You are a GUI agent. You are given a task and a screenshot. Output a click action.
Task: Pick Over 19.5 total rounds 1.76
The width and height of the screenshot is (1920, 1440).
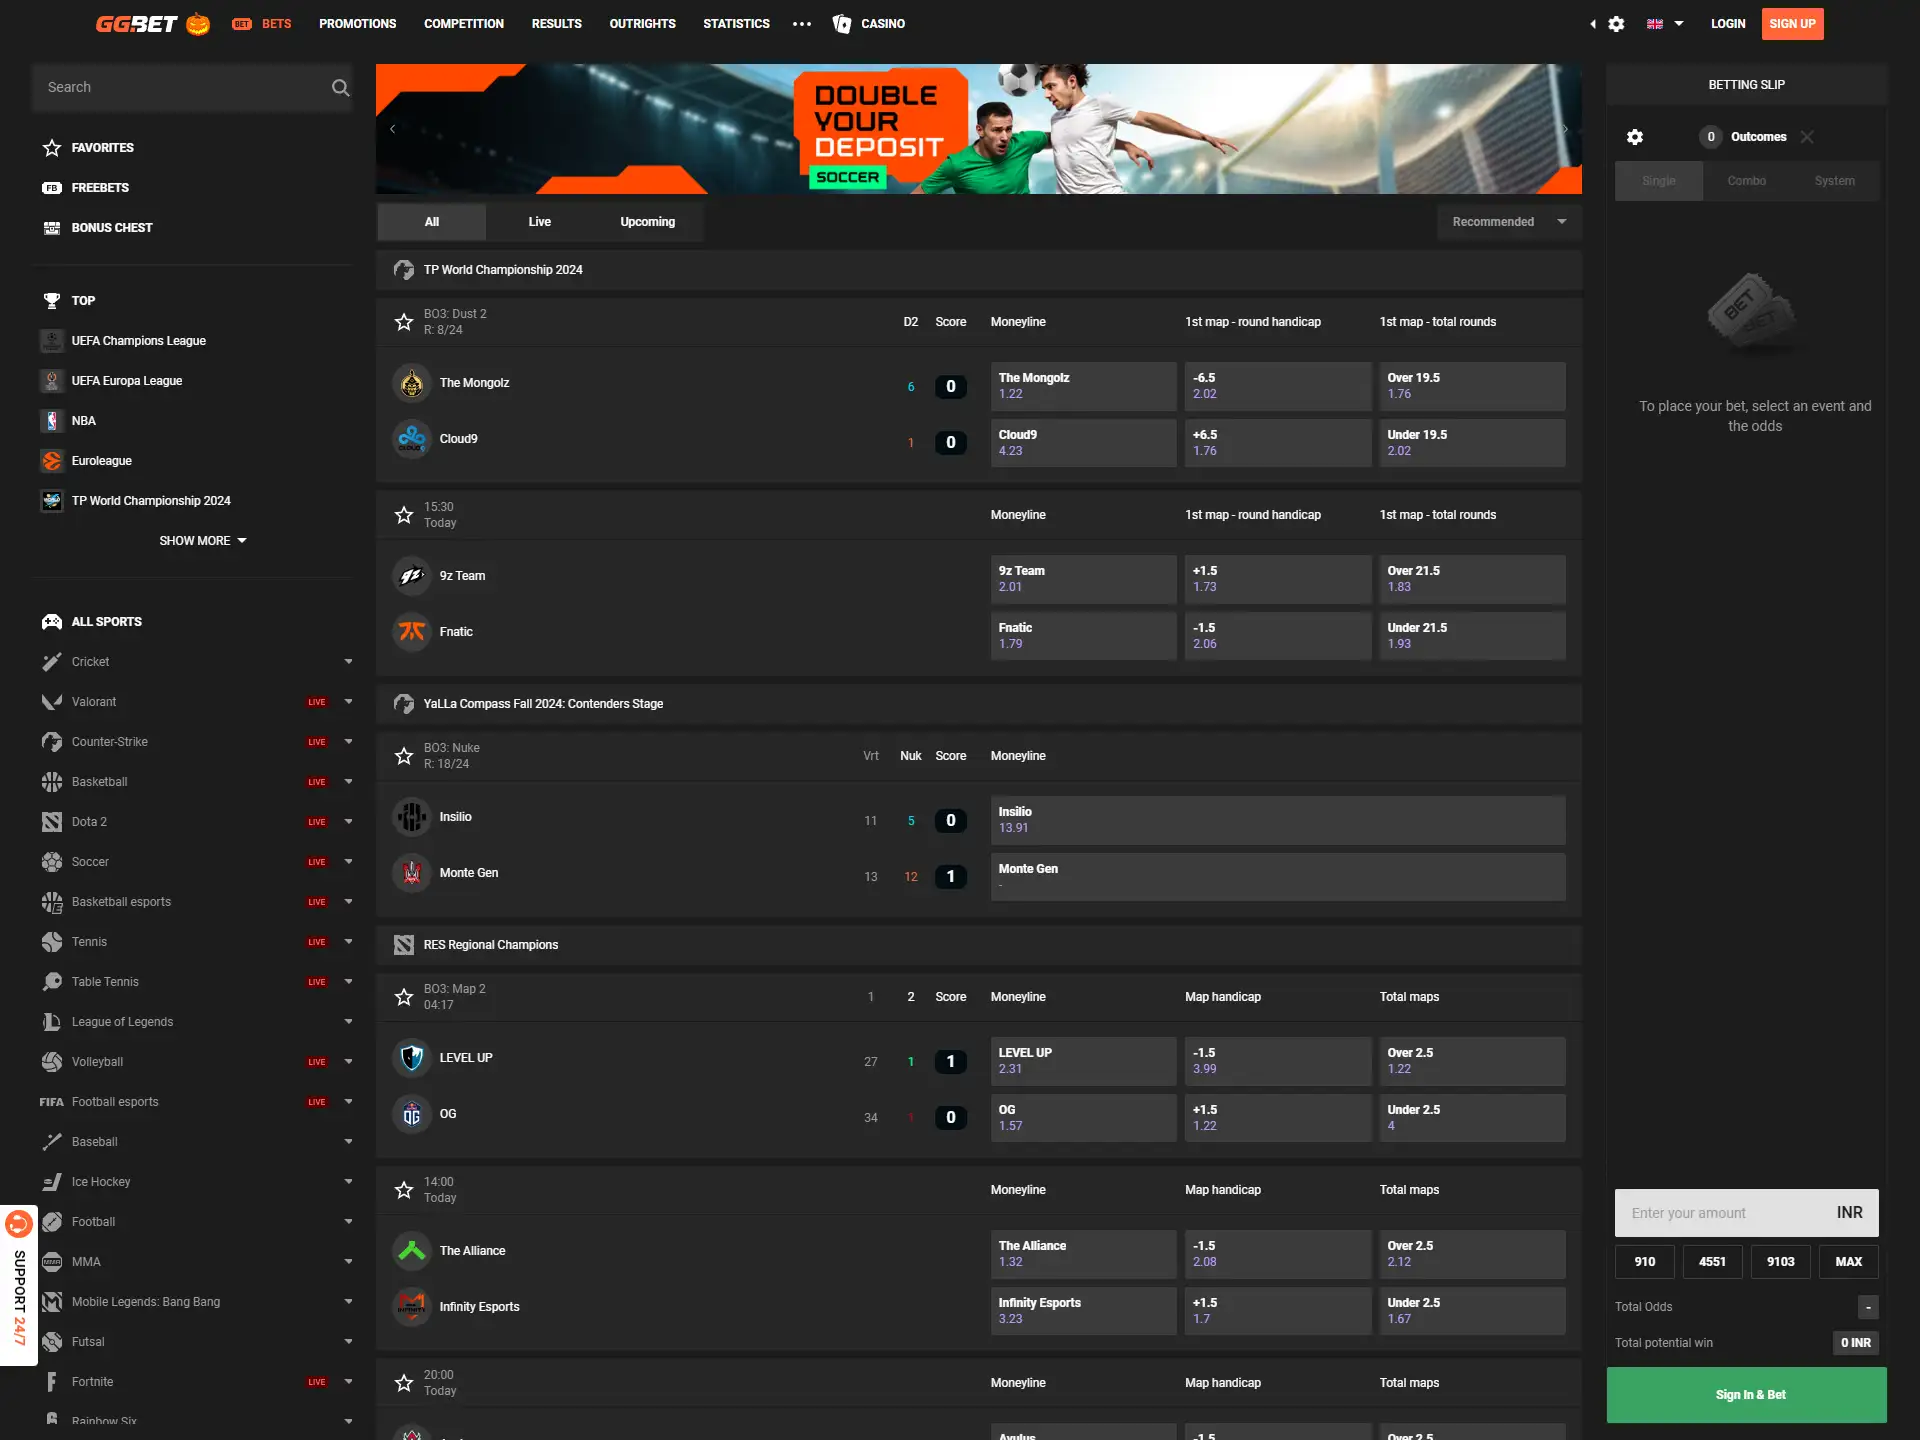pos(1472,386)
